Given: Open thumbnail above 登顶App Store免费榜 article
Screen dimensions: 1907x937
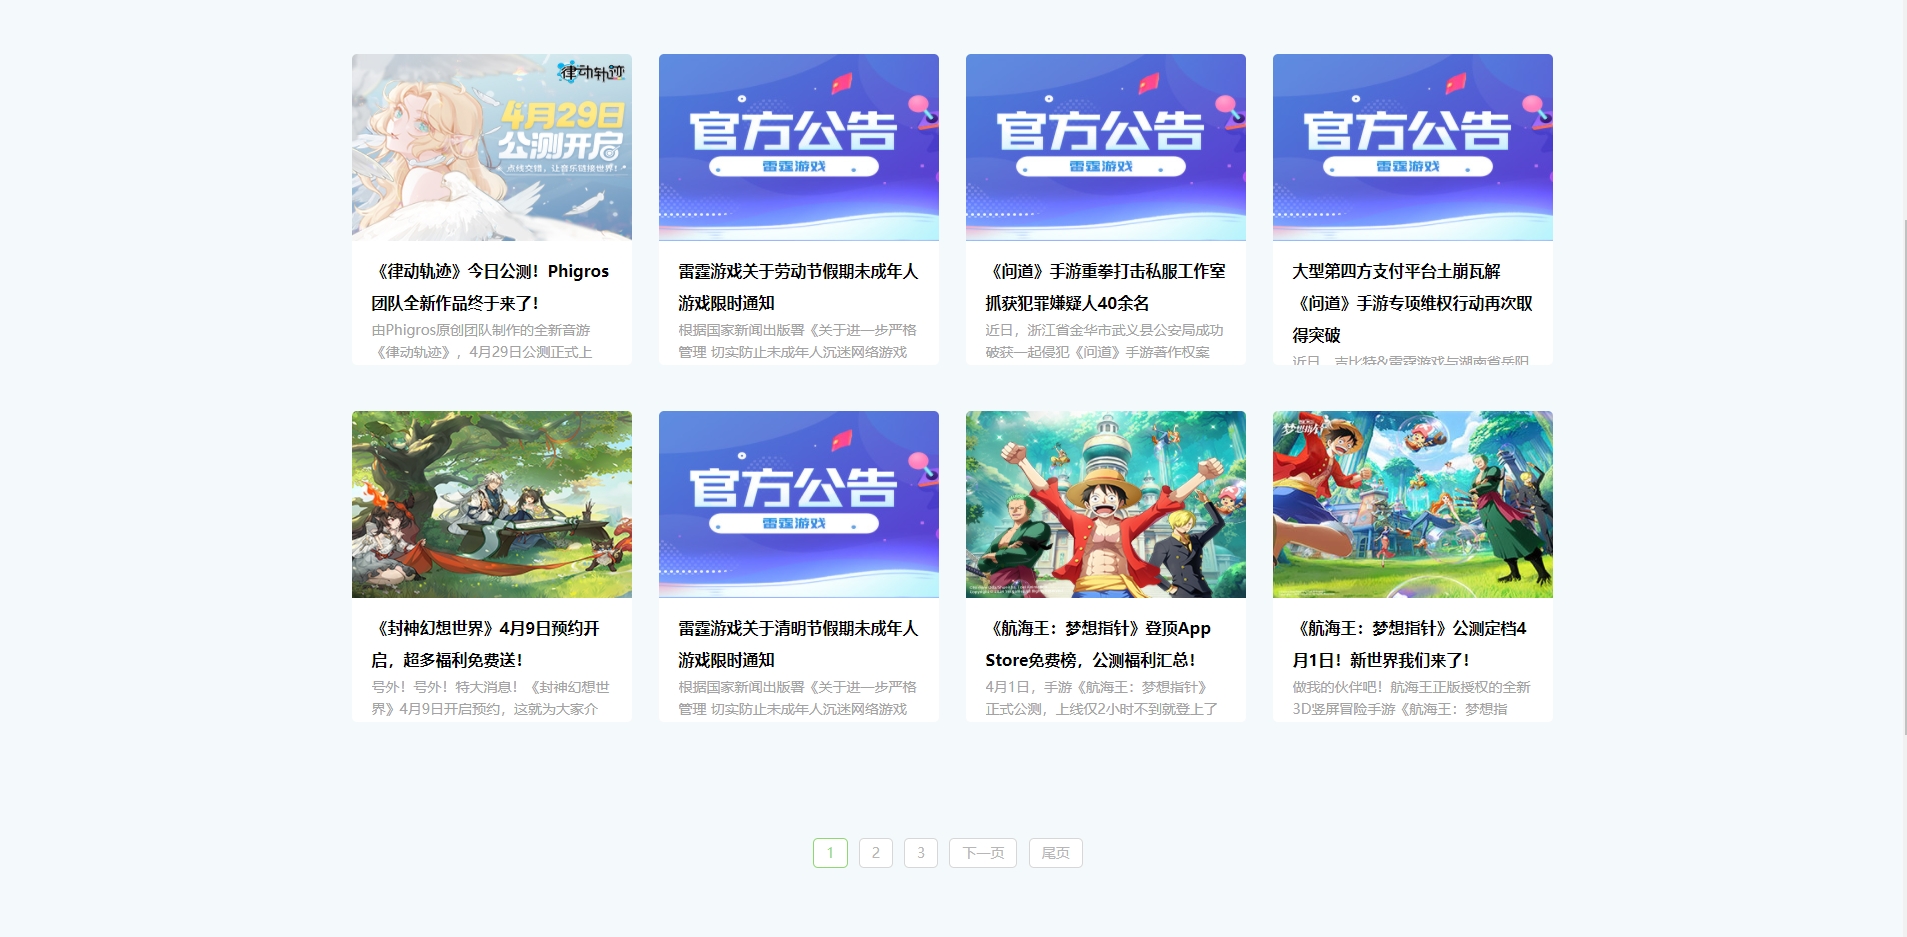Looking at the screenshot, I should pyautogui.click(x=1106, y=504).
